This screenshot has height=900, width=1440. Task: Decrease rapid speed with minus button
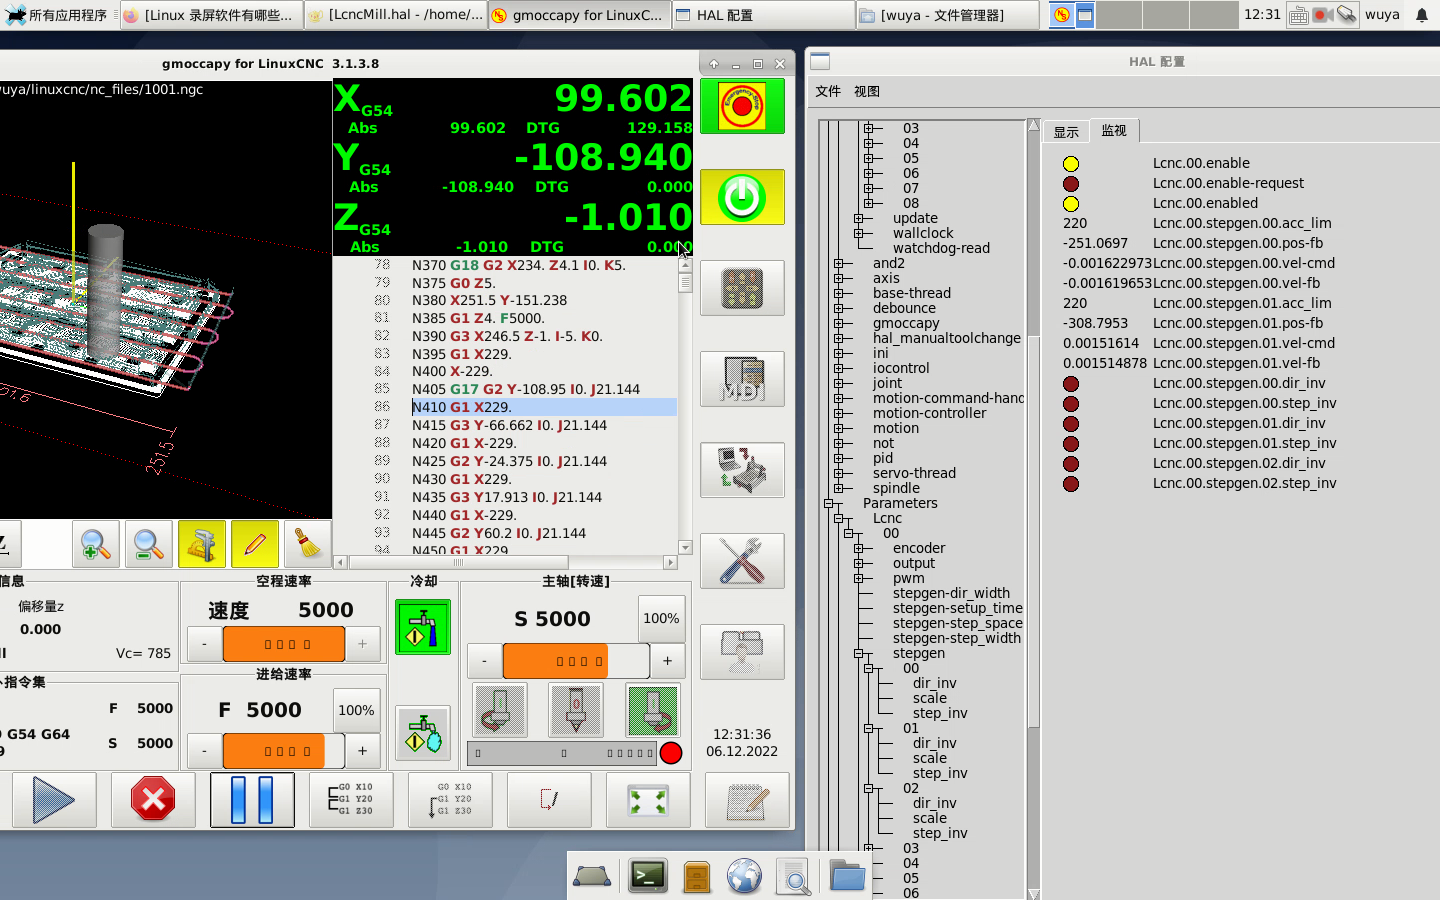tap(205, 644)
